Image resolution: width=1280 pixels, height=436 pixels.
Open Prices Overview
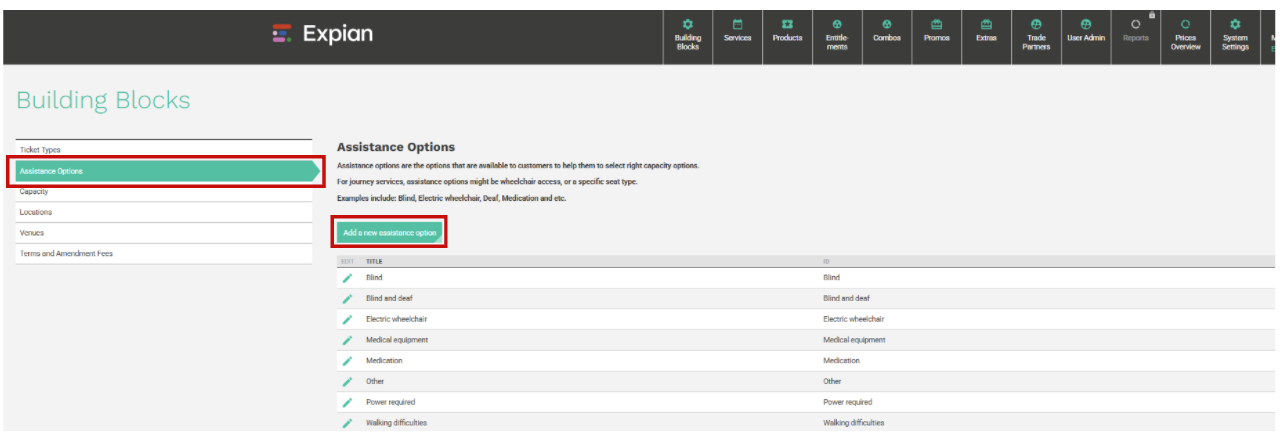pyautogui.click(x=1185, y=37)
